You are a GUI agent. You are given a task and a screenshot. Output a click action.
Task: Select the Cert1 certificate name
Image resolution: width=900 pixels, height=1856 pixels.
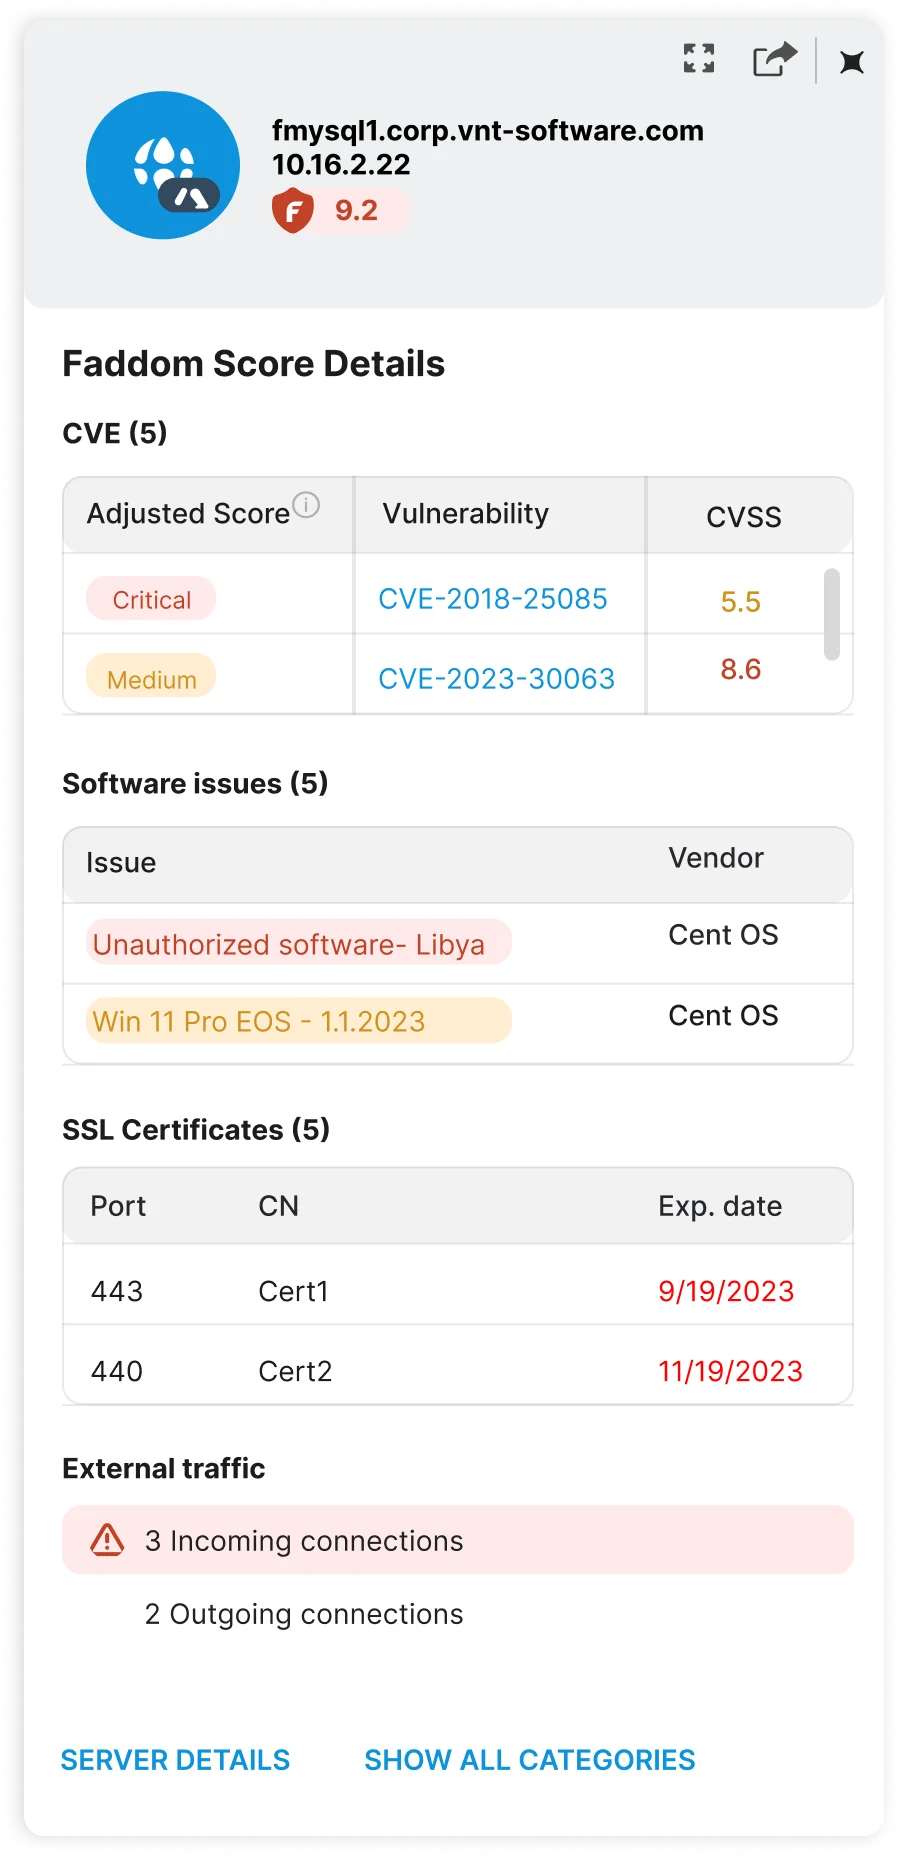pyautogui.click(x=293, y=1292)
